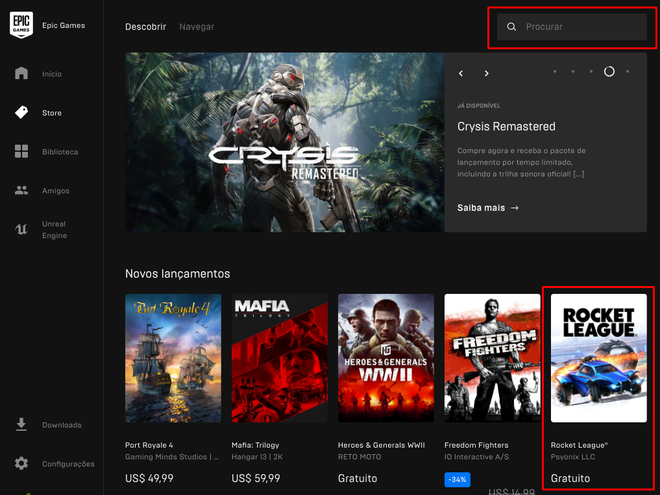Click the US$ 59,99 price
660x495 pixels.
point(256,479)
